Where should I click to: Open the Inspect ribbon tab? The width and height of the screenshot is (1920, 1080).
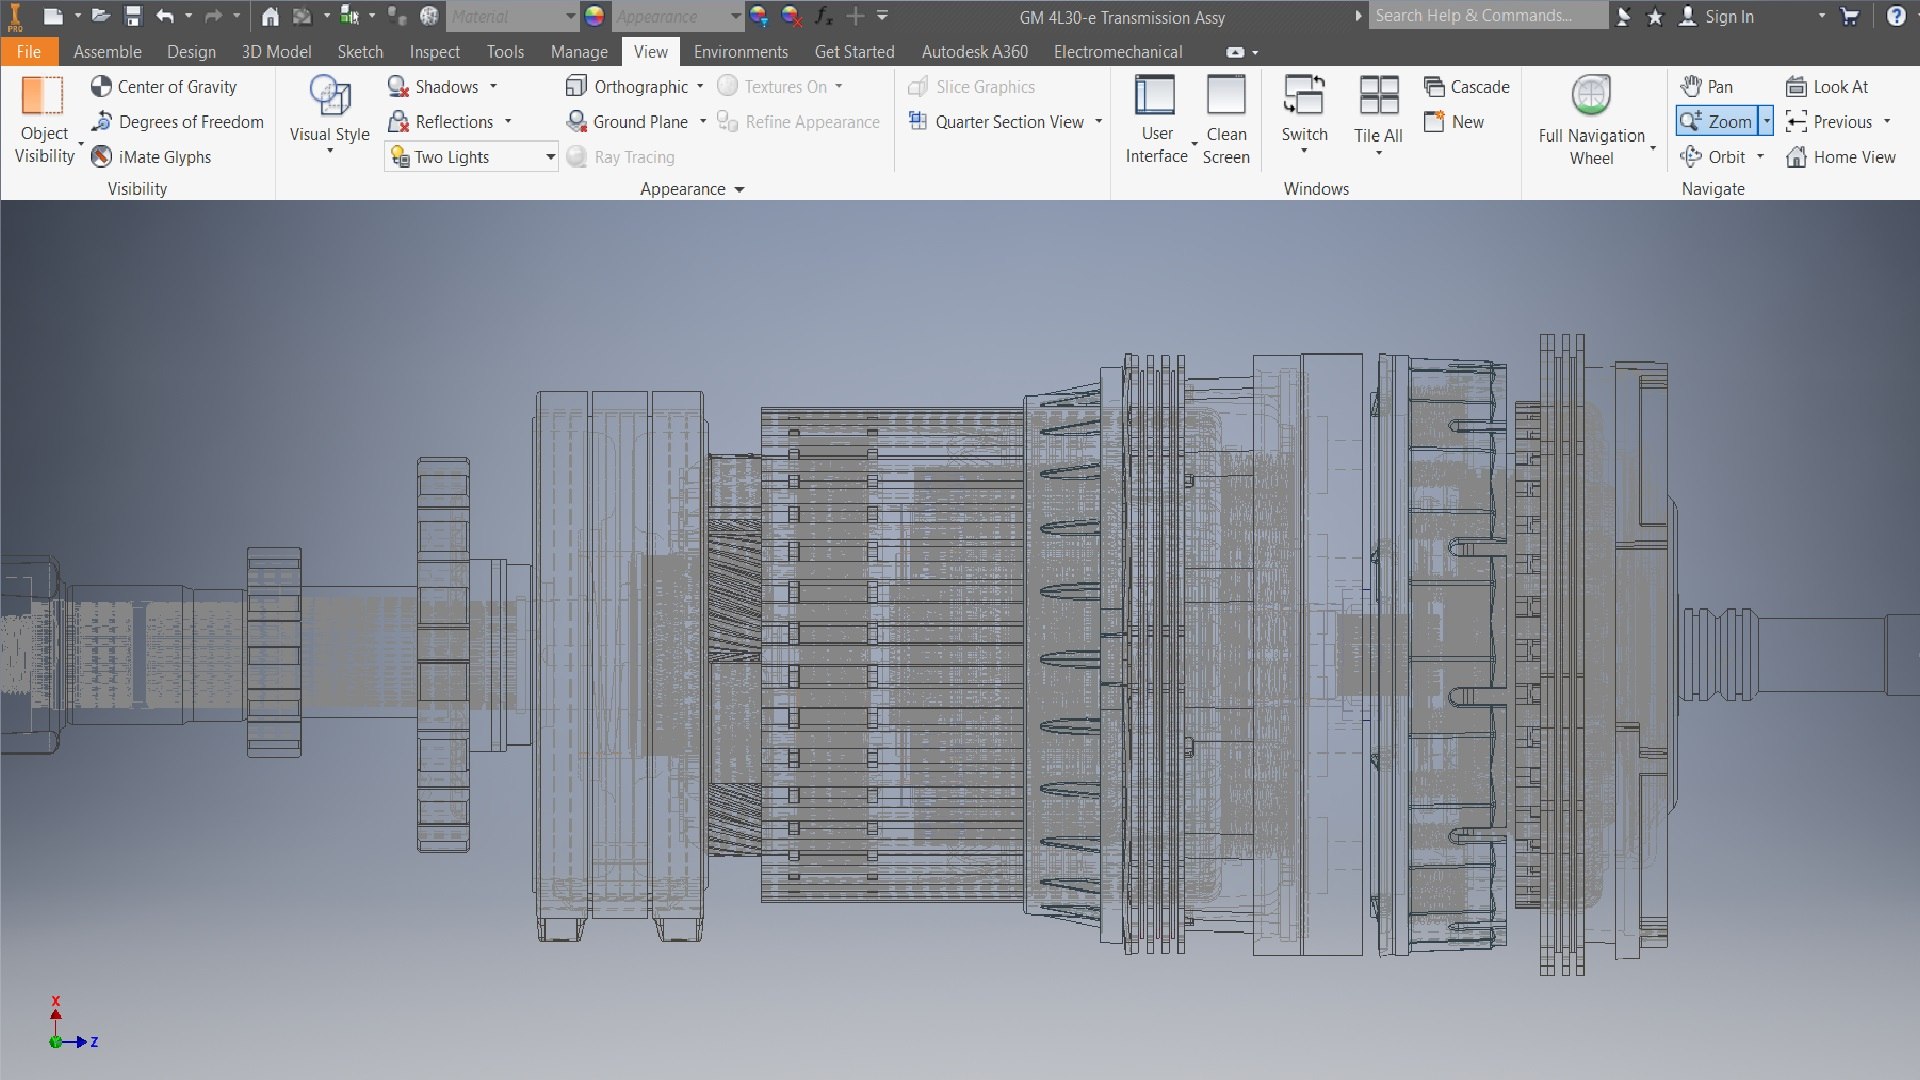[x=434, y=52]
